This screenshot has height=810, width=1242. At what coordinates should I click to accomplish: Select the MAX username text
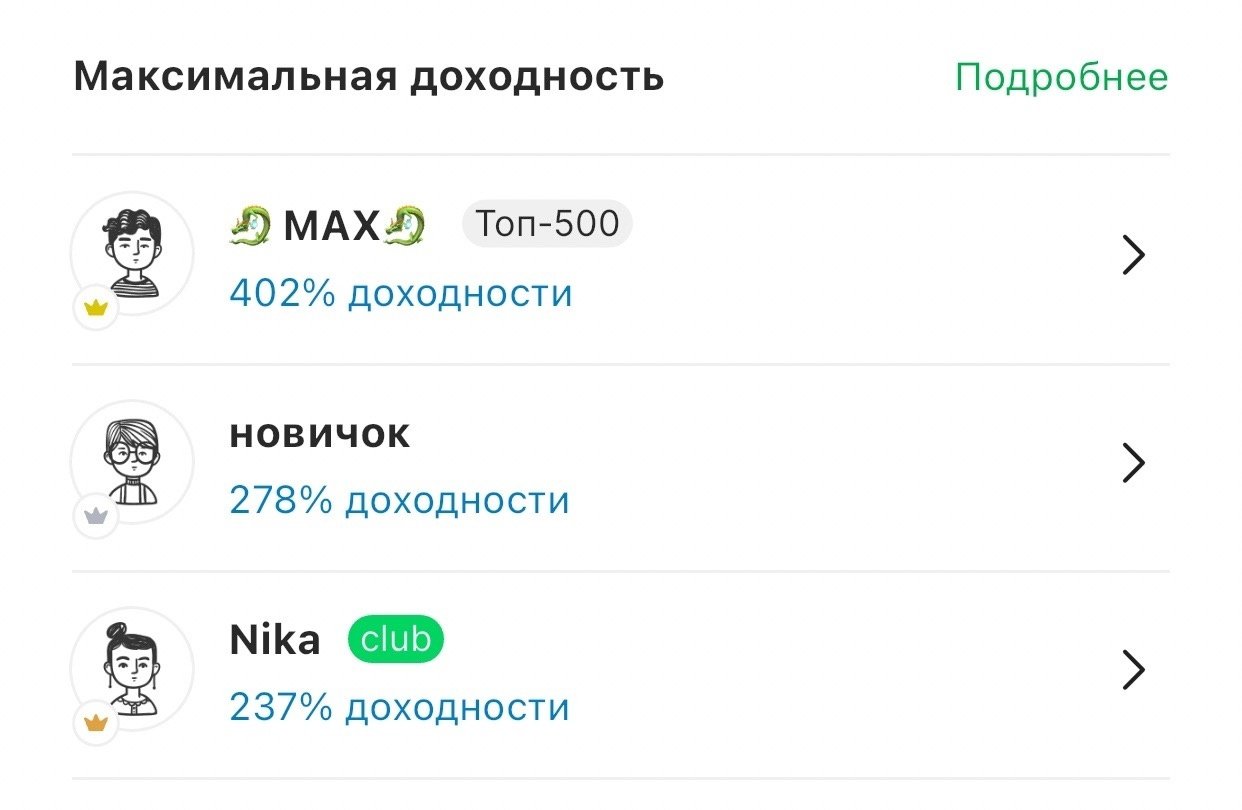331,227
